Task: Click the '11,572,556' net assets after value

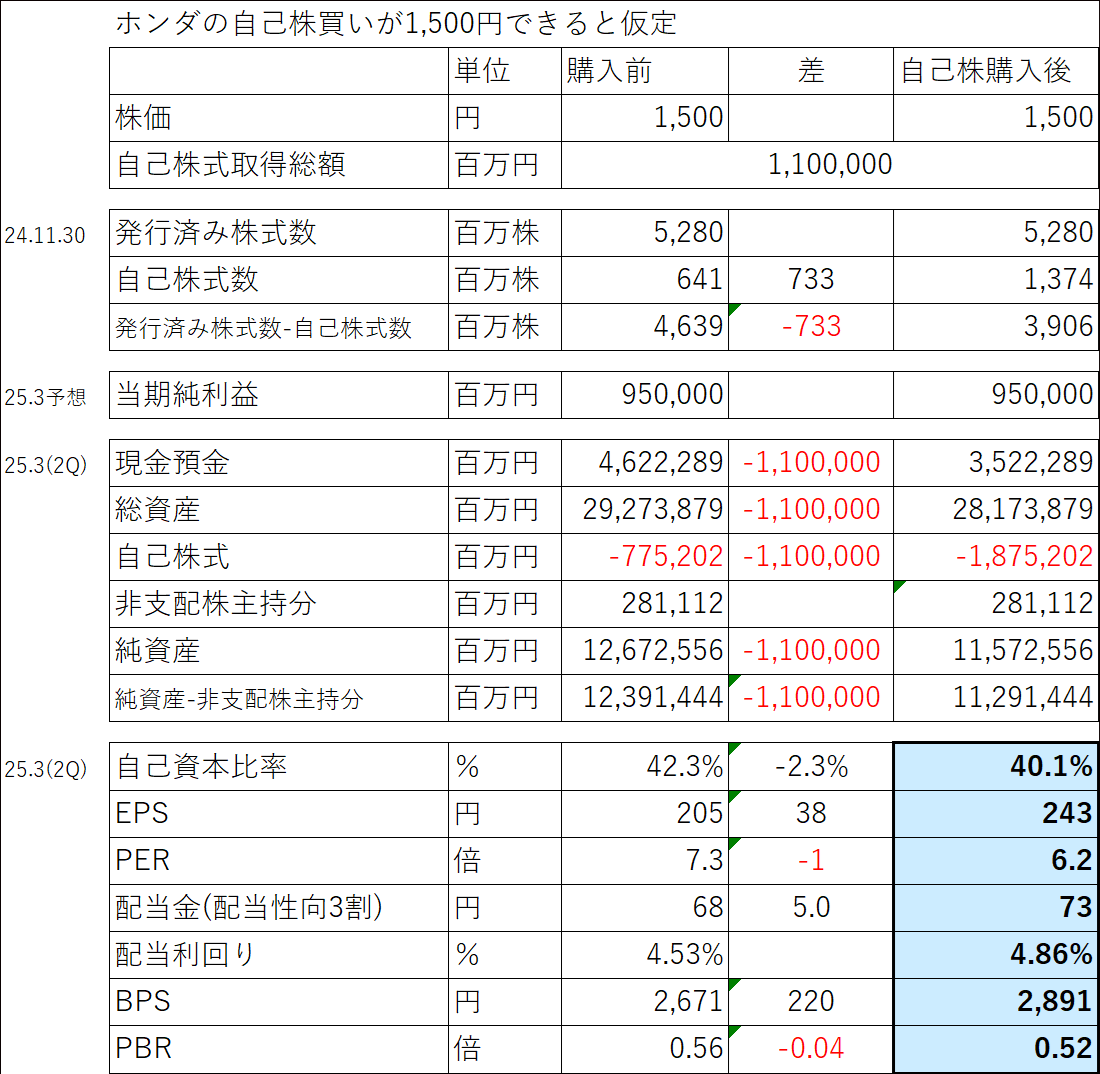Action: pyautogui.click(x=1023, y=650)
